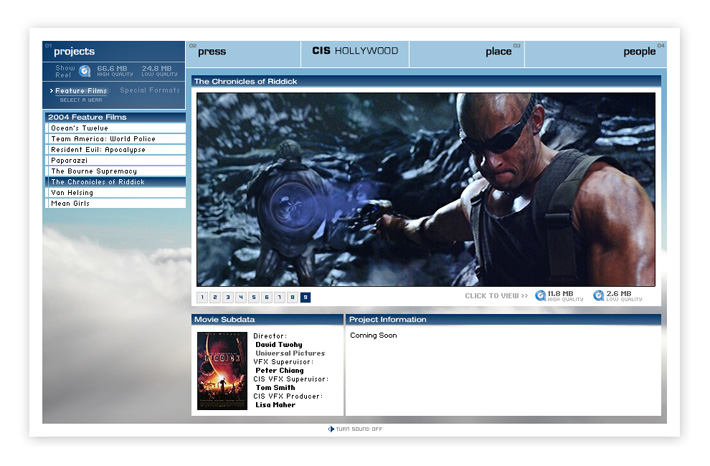Click the large Riddick movie still
710x466 pixels.
click(x=426, y=189)
